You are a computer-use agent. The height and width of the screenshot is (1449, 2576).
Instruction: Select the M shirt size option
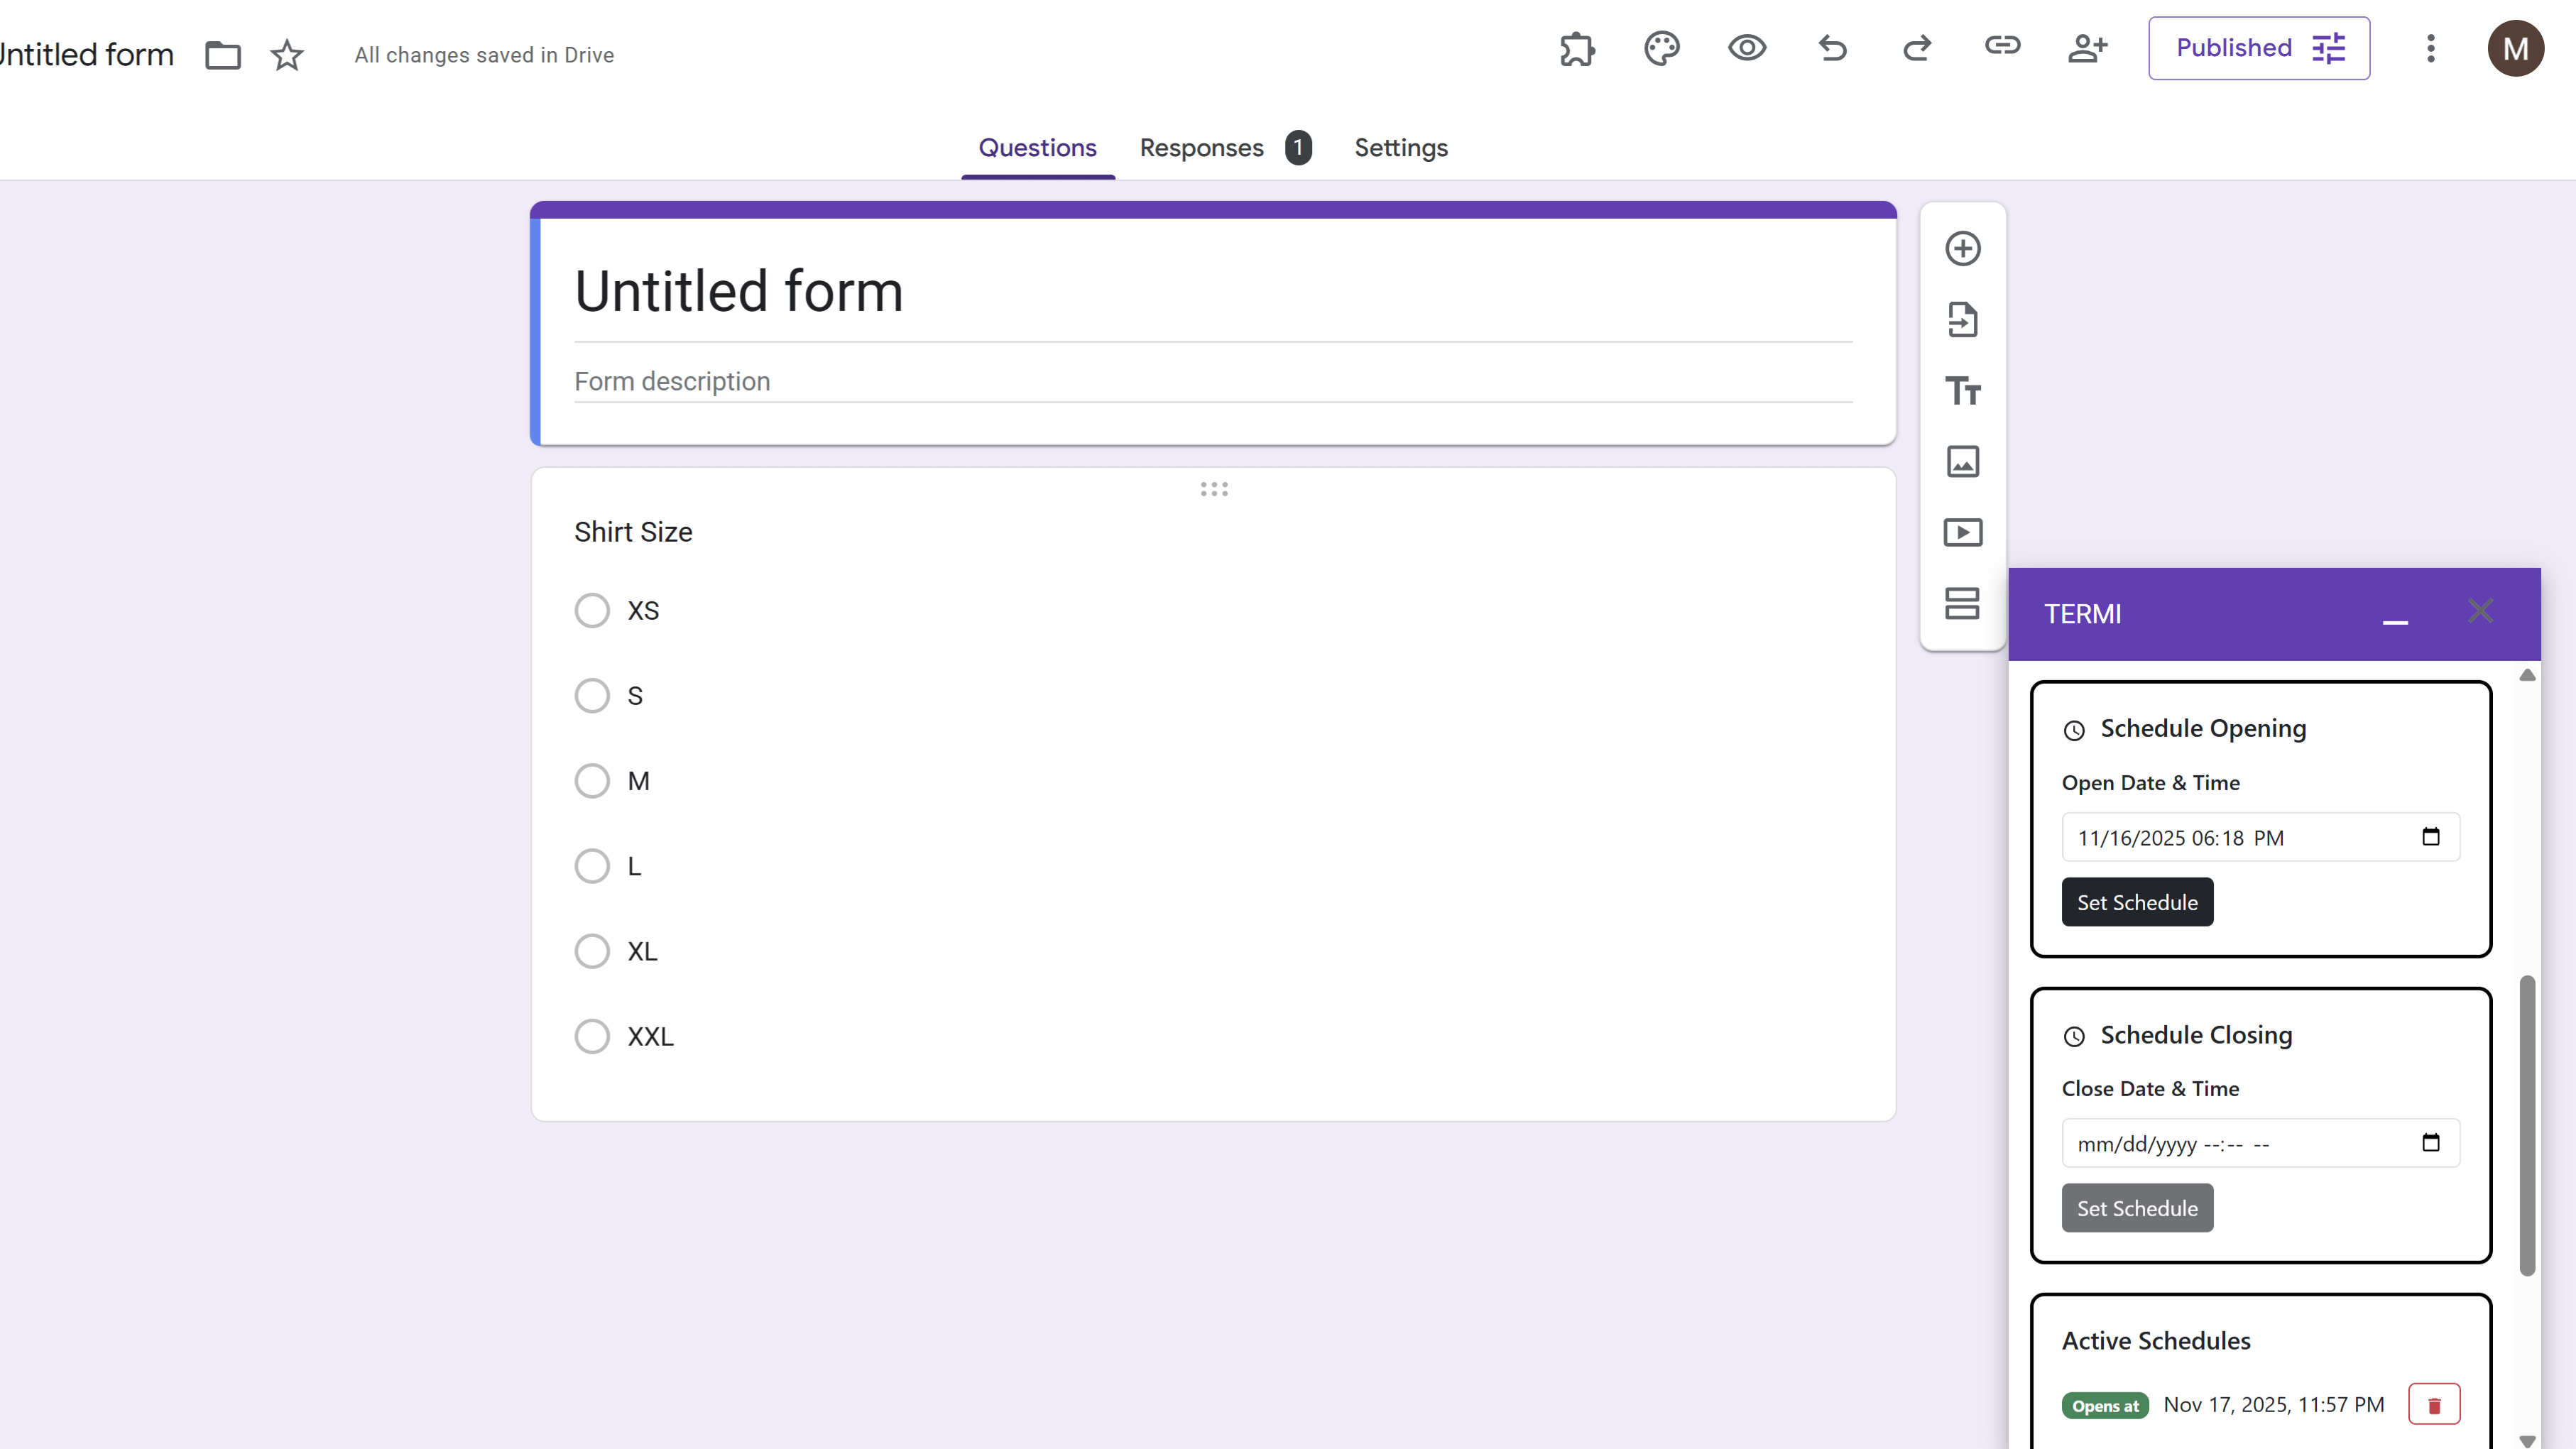pos(592,780)
